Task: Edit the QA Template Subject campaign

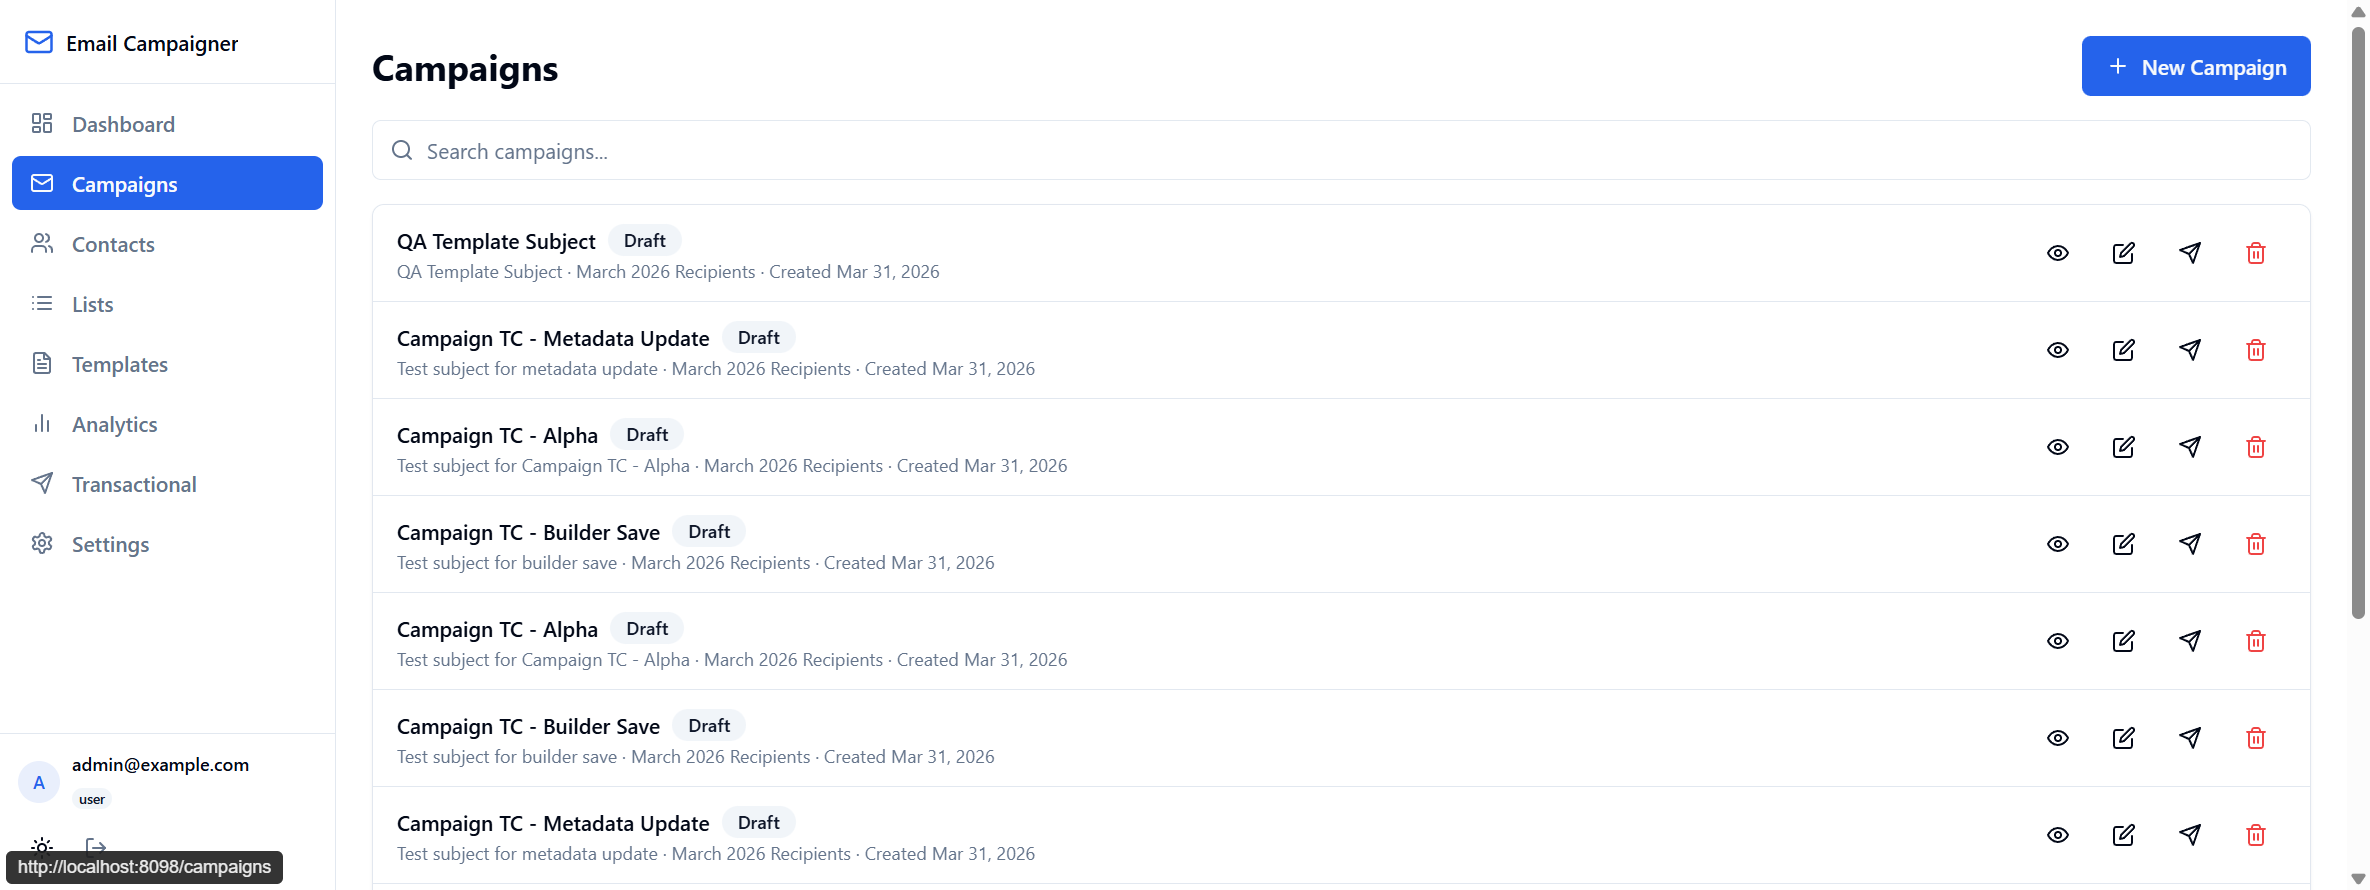Action: click(2123, 253)
